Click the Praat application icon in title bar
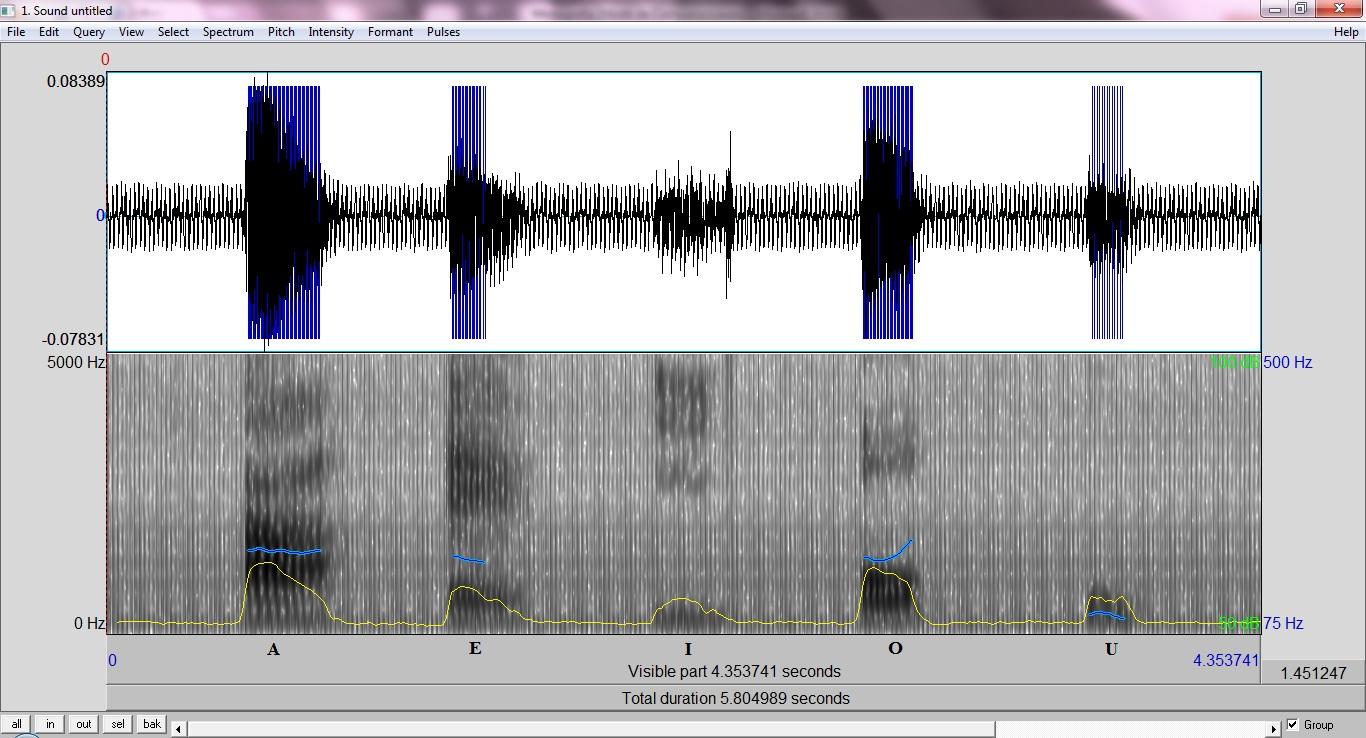This screenshot has width=1366, height=738. point(9,10)
